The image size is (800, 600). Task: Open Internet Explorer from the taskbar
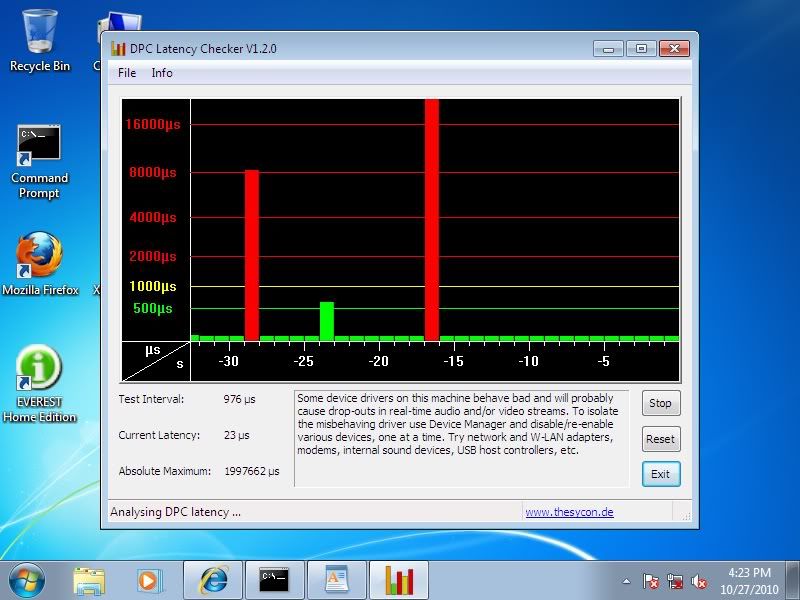click(213, 580)
